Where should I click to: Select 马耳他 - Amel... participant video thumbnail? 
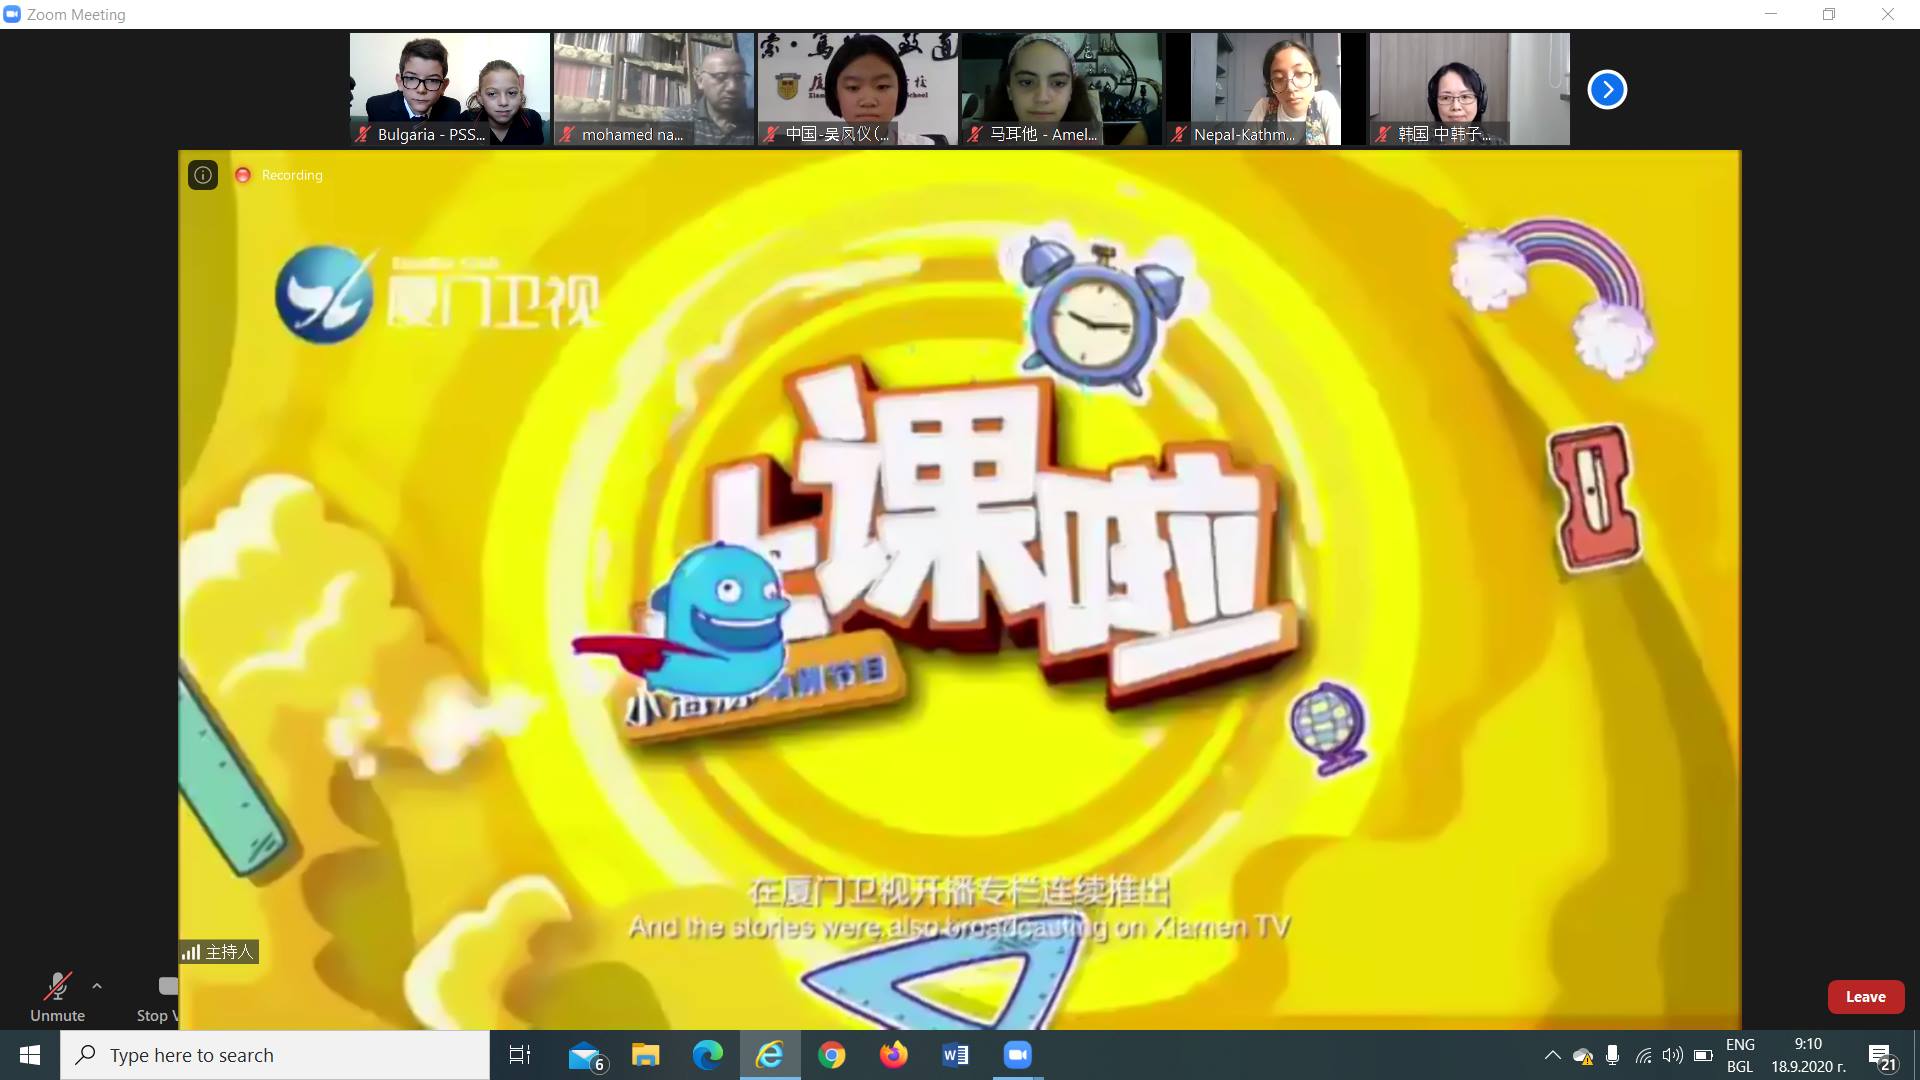[1062, 89]
